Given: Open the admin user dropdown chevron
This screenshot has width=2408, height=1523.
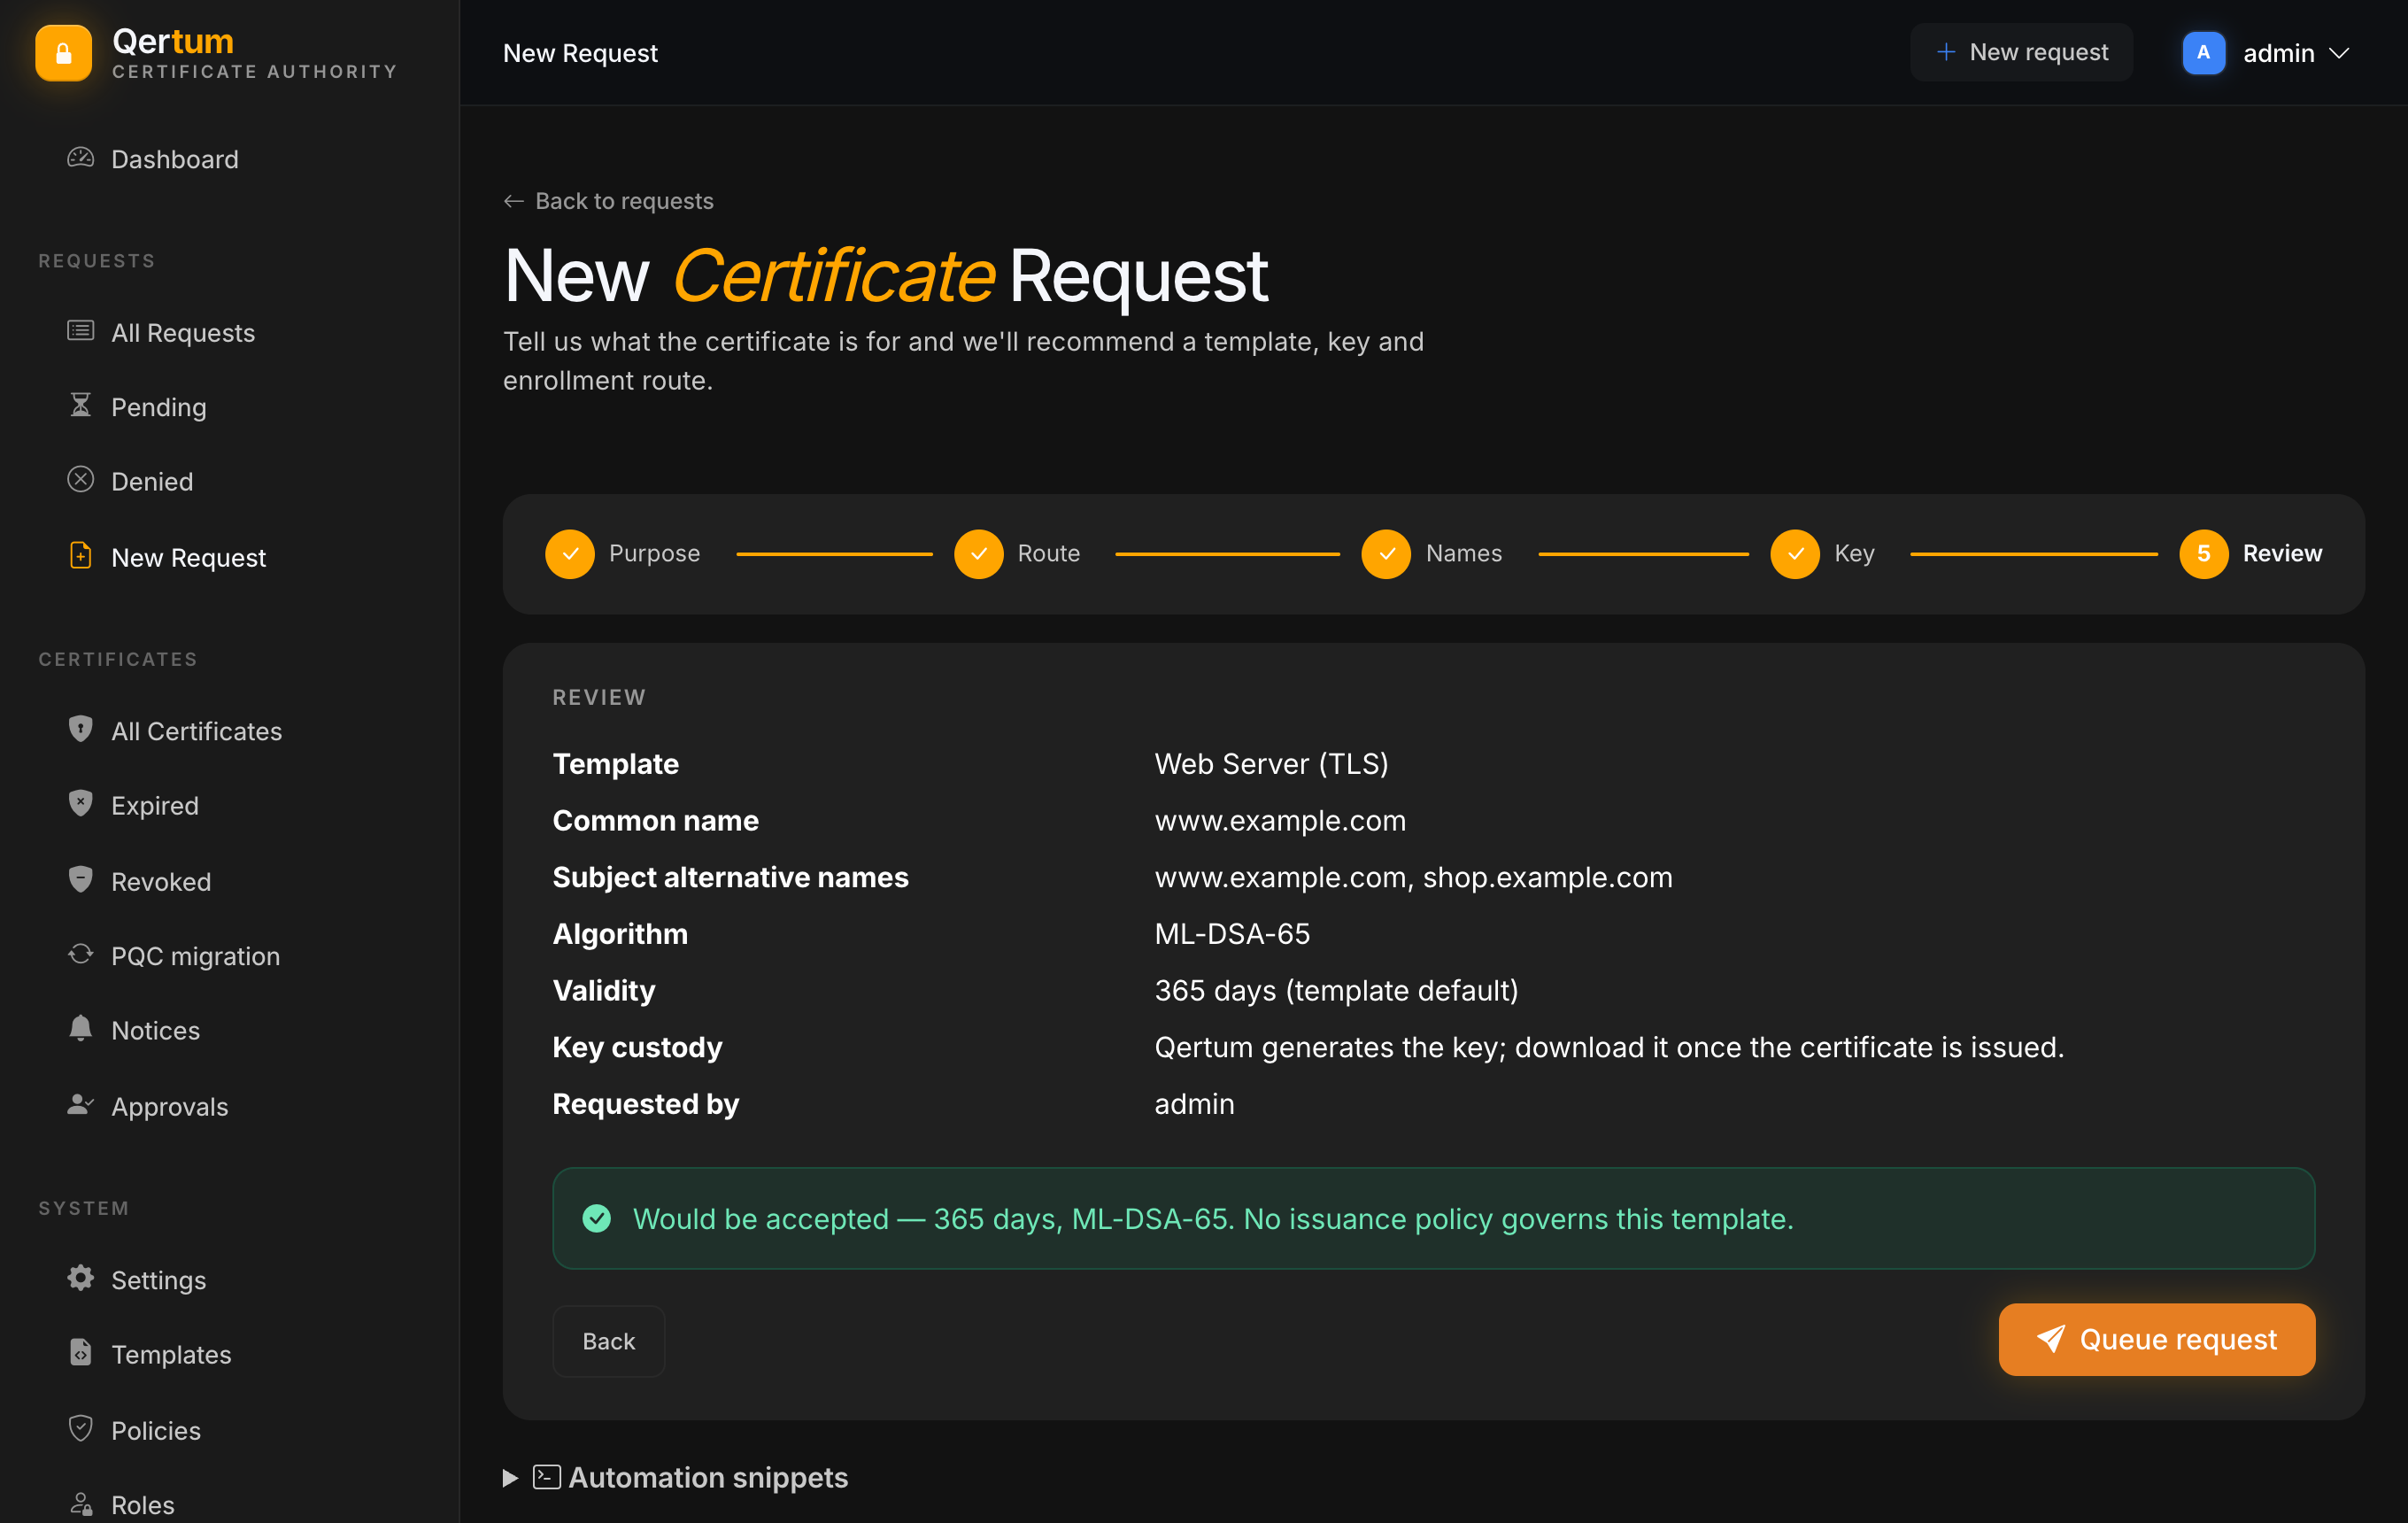Looking at the screenshot, I should coord(2338,53).
